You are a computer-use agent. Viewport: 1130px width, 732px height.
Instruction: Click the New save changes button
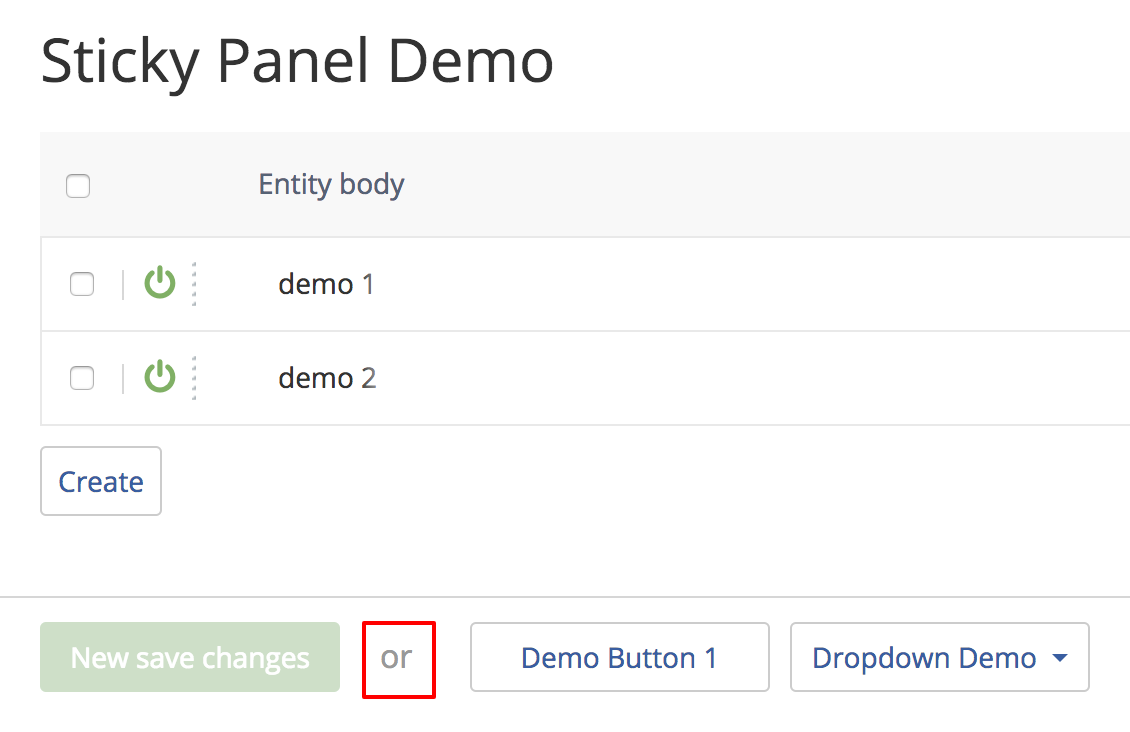(190, 658)
